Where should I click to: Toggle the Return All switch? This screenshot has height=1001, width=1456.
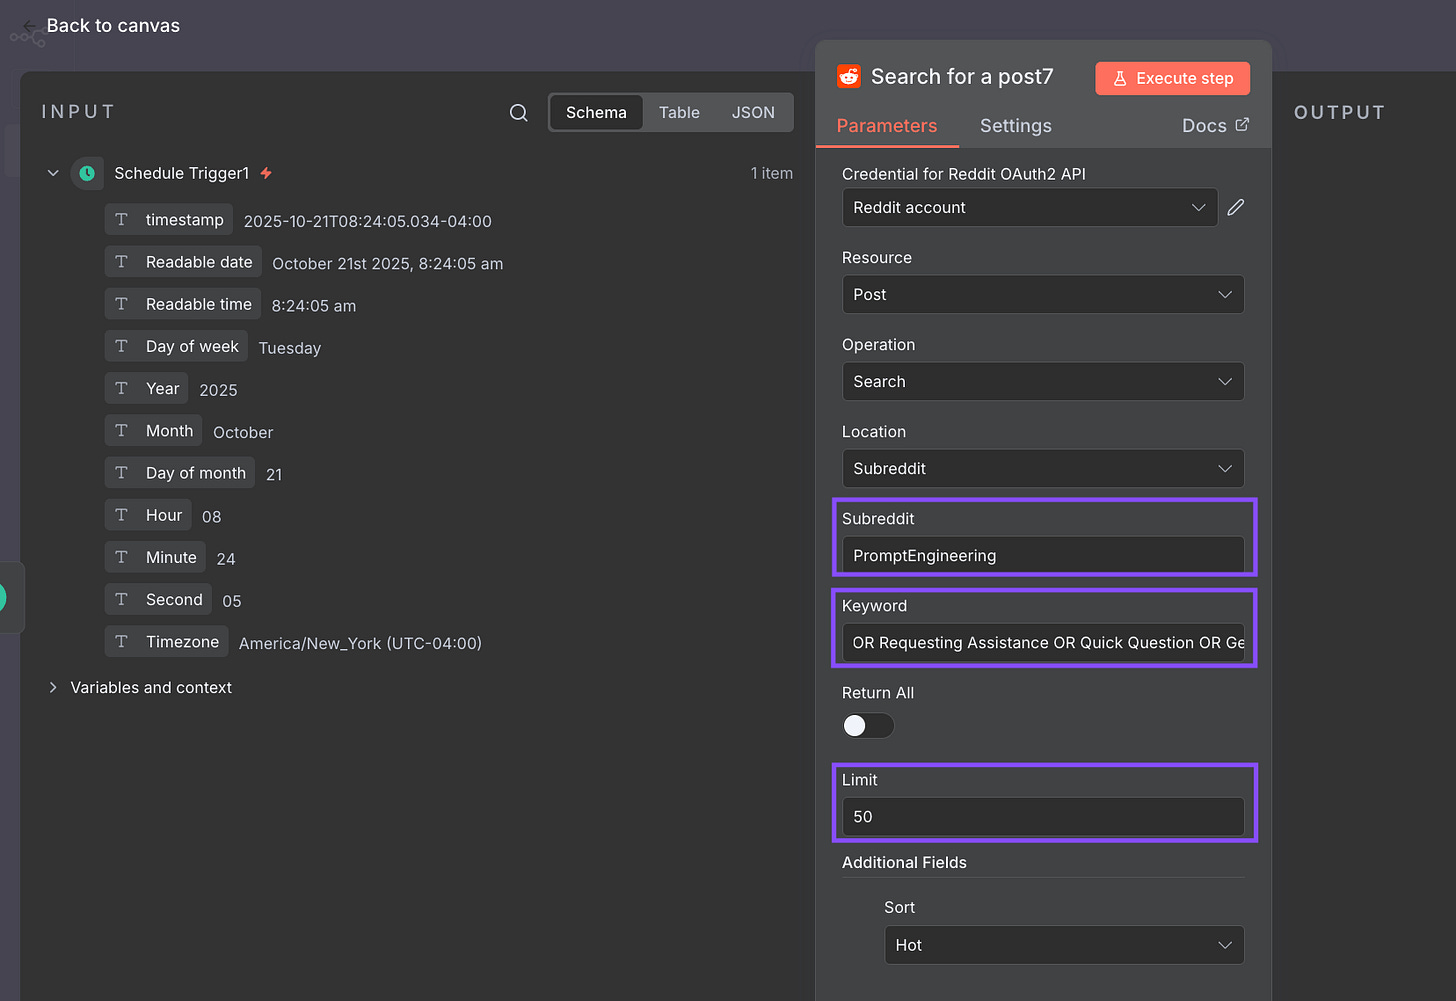(x=867, y=726)
